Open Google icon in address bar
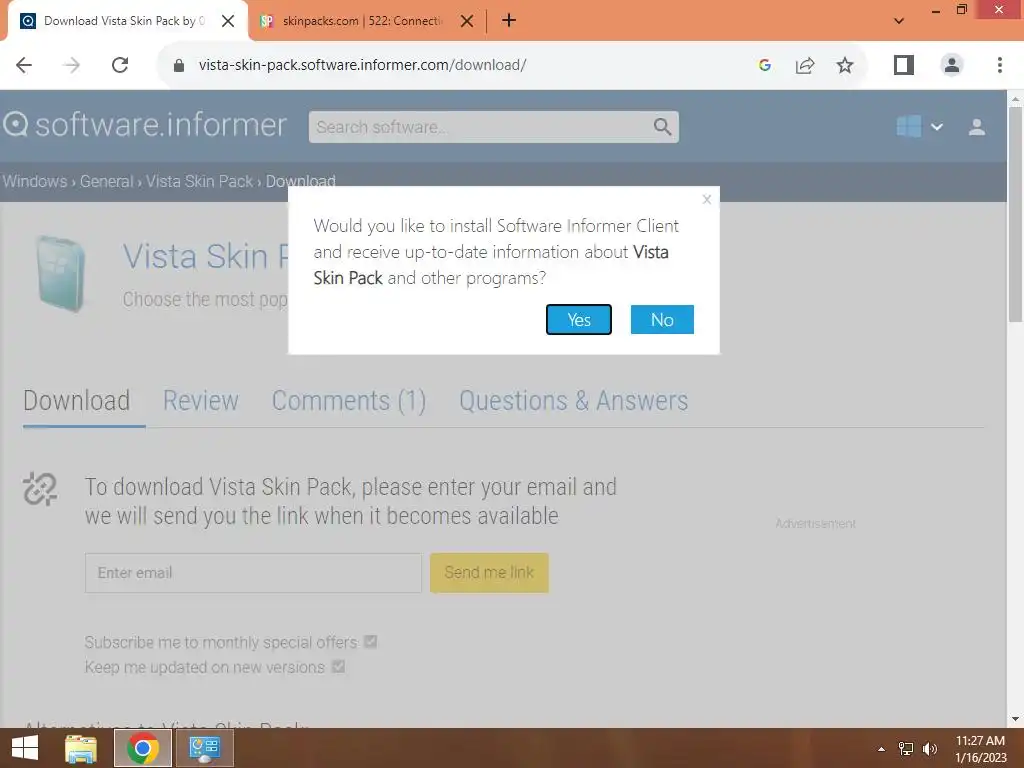Image resolution: width=1024 pixels, height=768 pixels. point(765,65)
